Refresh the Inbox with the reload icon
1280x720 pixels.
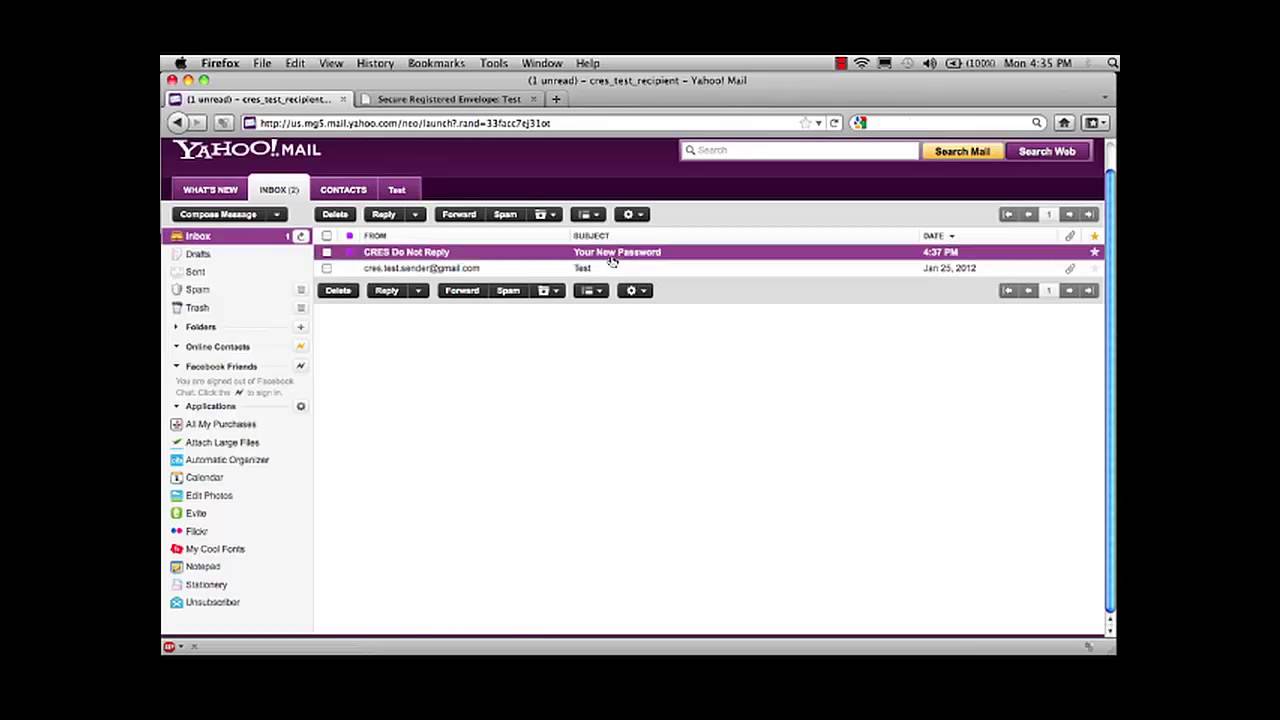point(301,236)
